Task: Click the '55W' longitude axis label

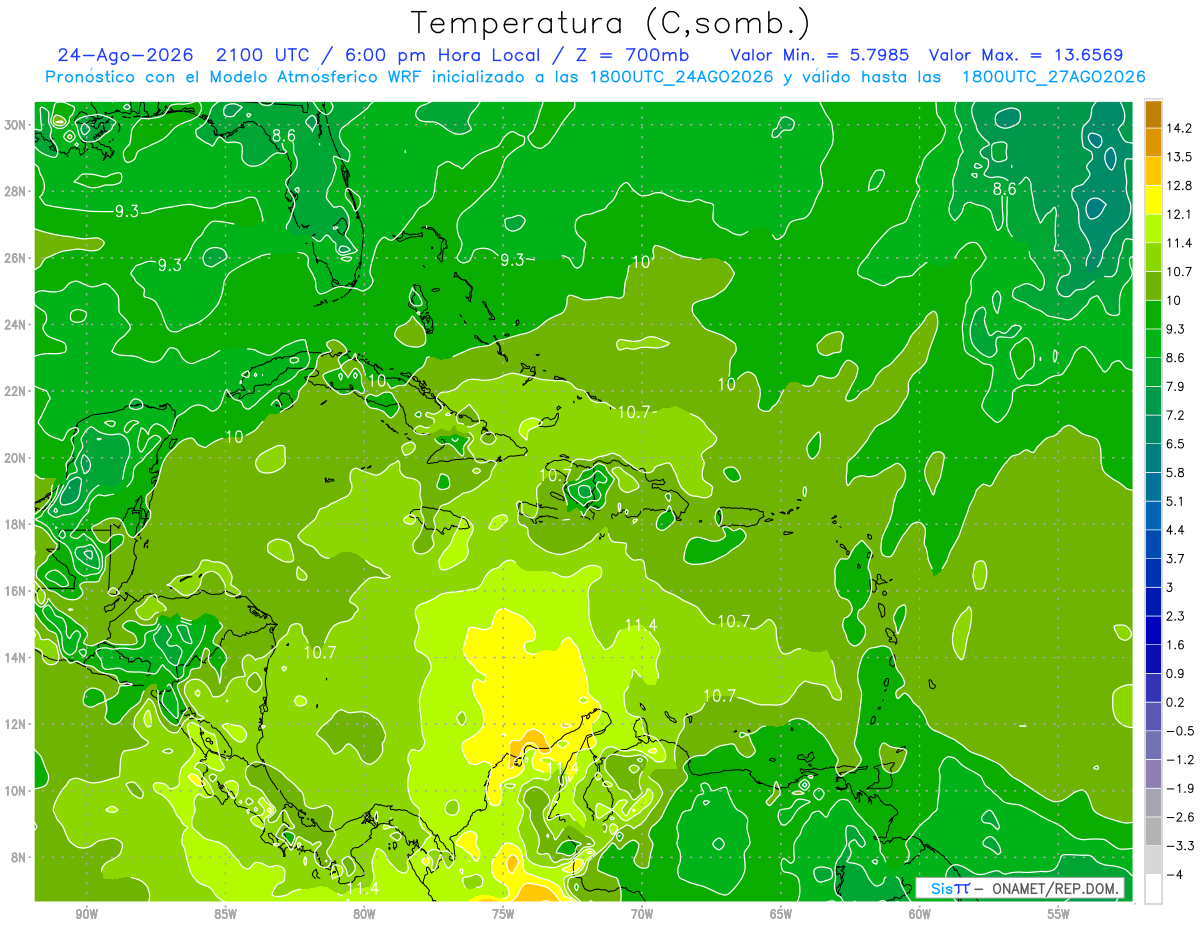Action: [1058, 913]
